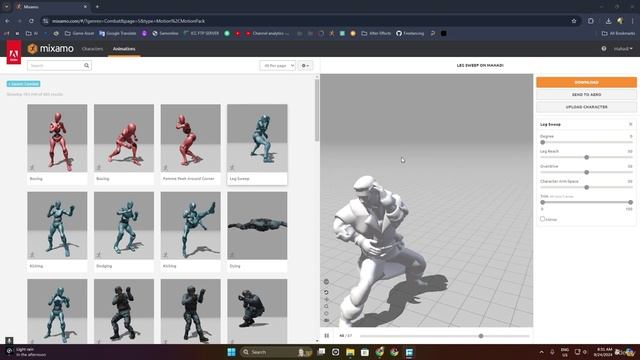Click the Mixamo logo
This screenshot has width=640, height=360.
[x=51, y=49]
